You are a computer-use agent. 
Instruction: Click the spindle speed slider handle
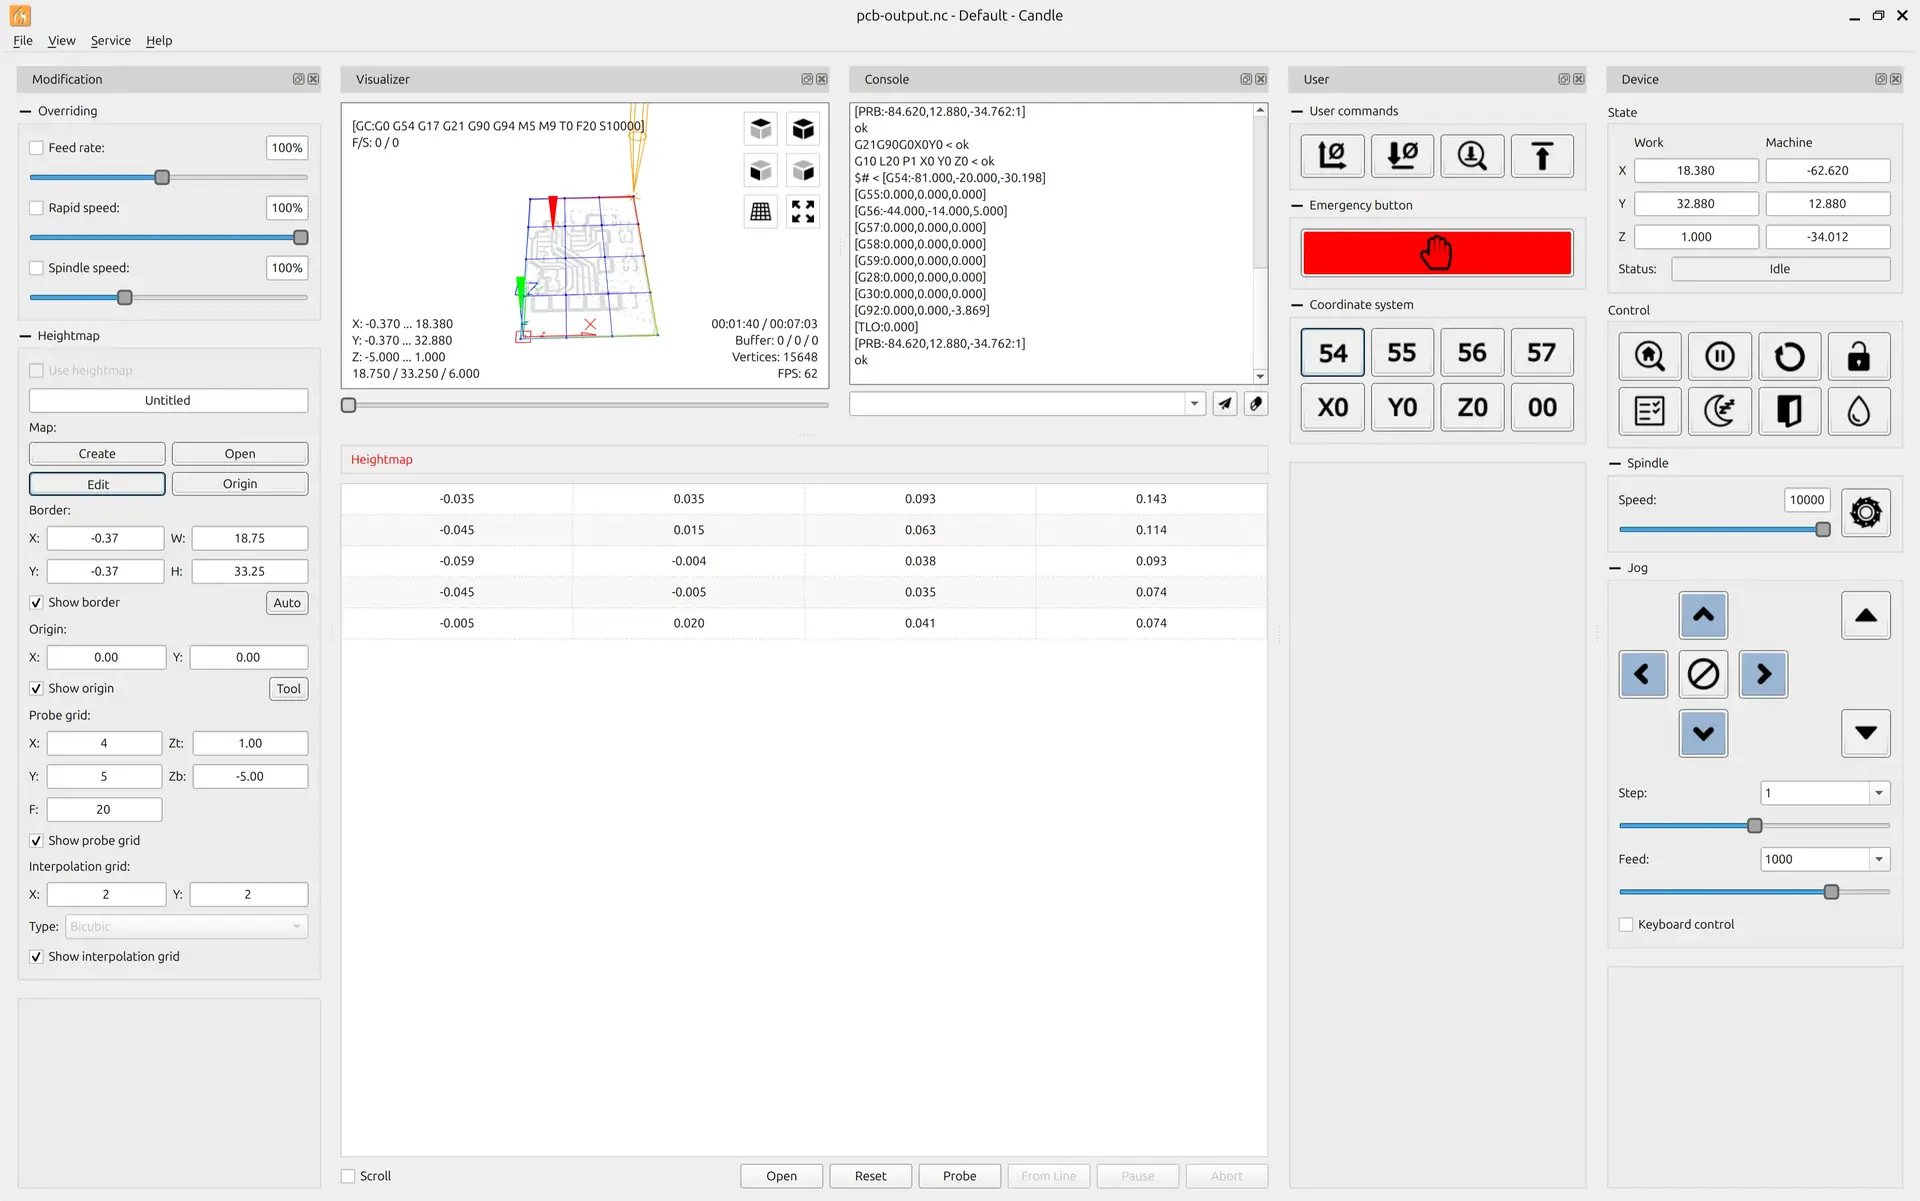[x=1822, y=530]
